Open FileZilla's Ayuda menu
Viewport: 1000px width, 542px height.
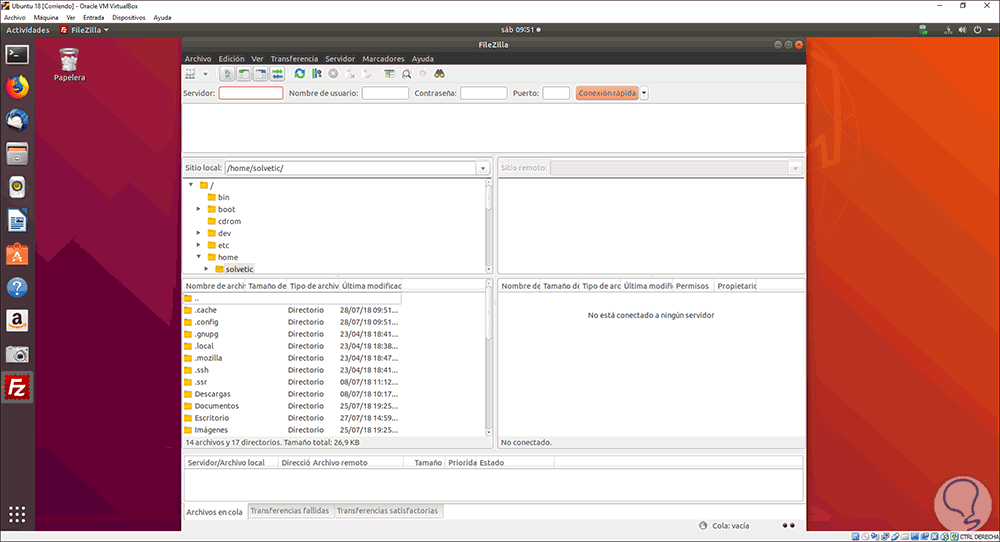click(423, 59)
